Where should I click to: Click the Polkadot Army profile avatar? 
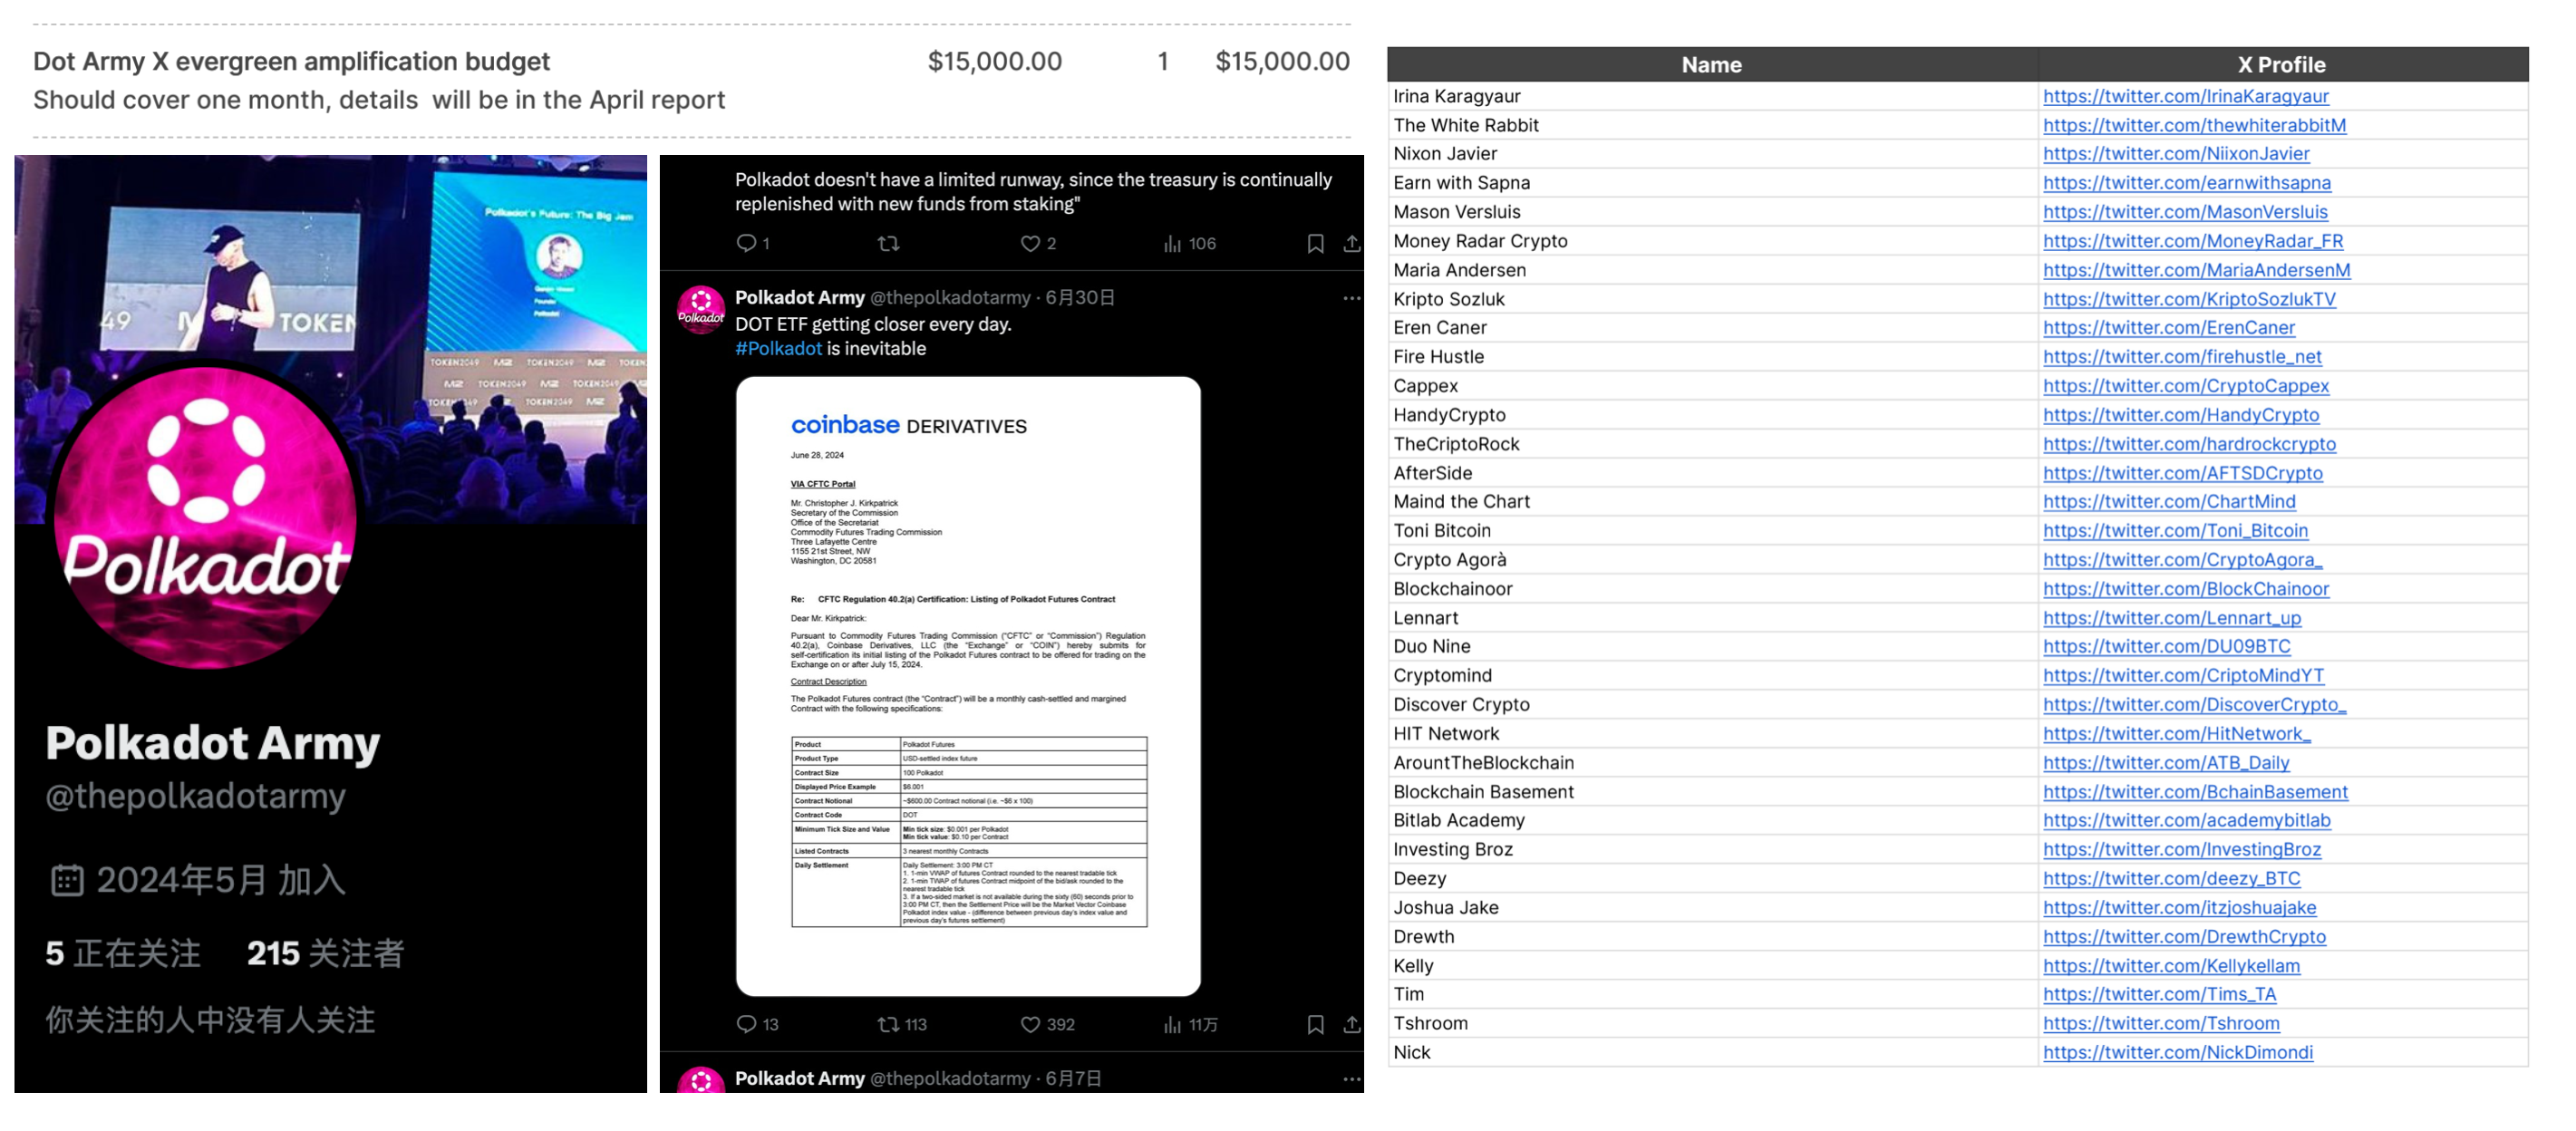coord(205,517)
